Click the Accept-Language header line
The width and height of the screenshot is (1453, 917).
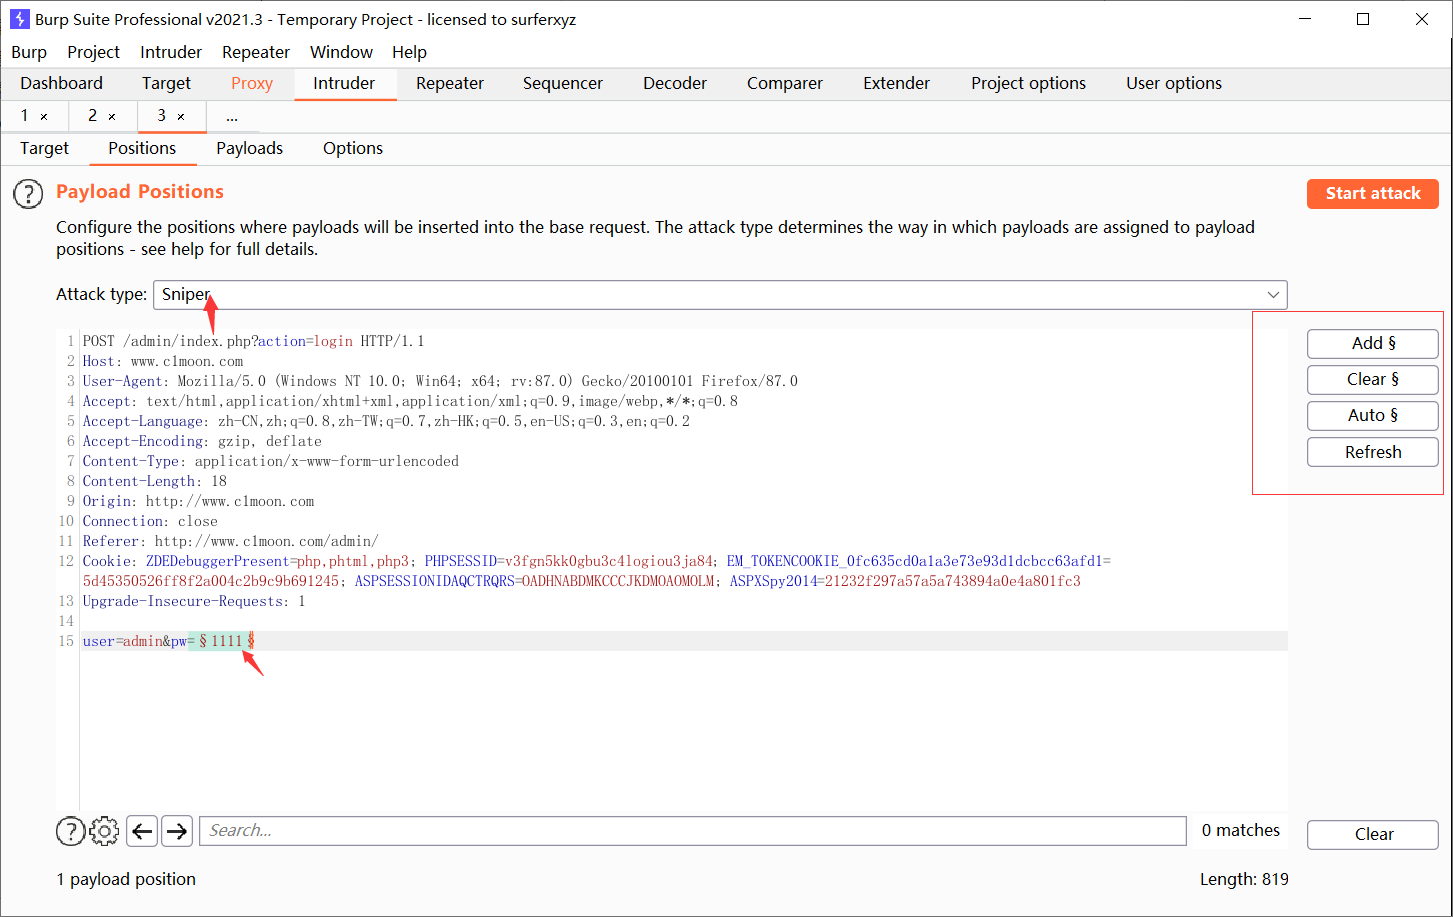point(386,421)
